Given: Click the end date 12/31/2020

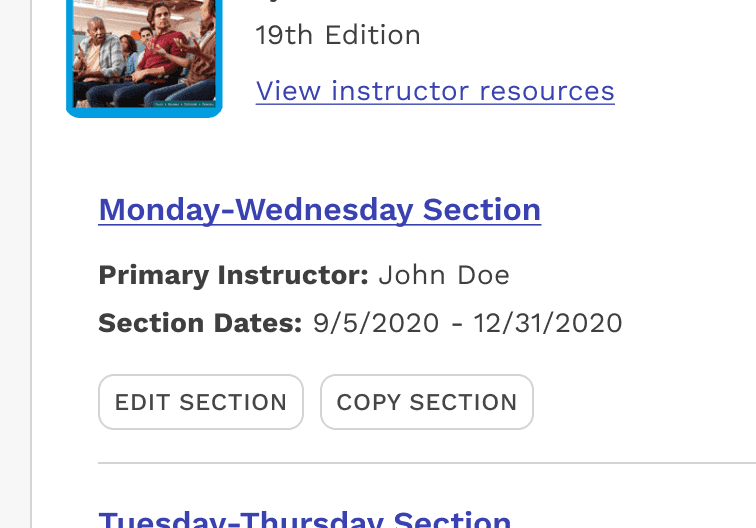Looking at the screenshot, I should tap(548, 323).
